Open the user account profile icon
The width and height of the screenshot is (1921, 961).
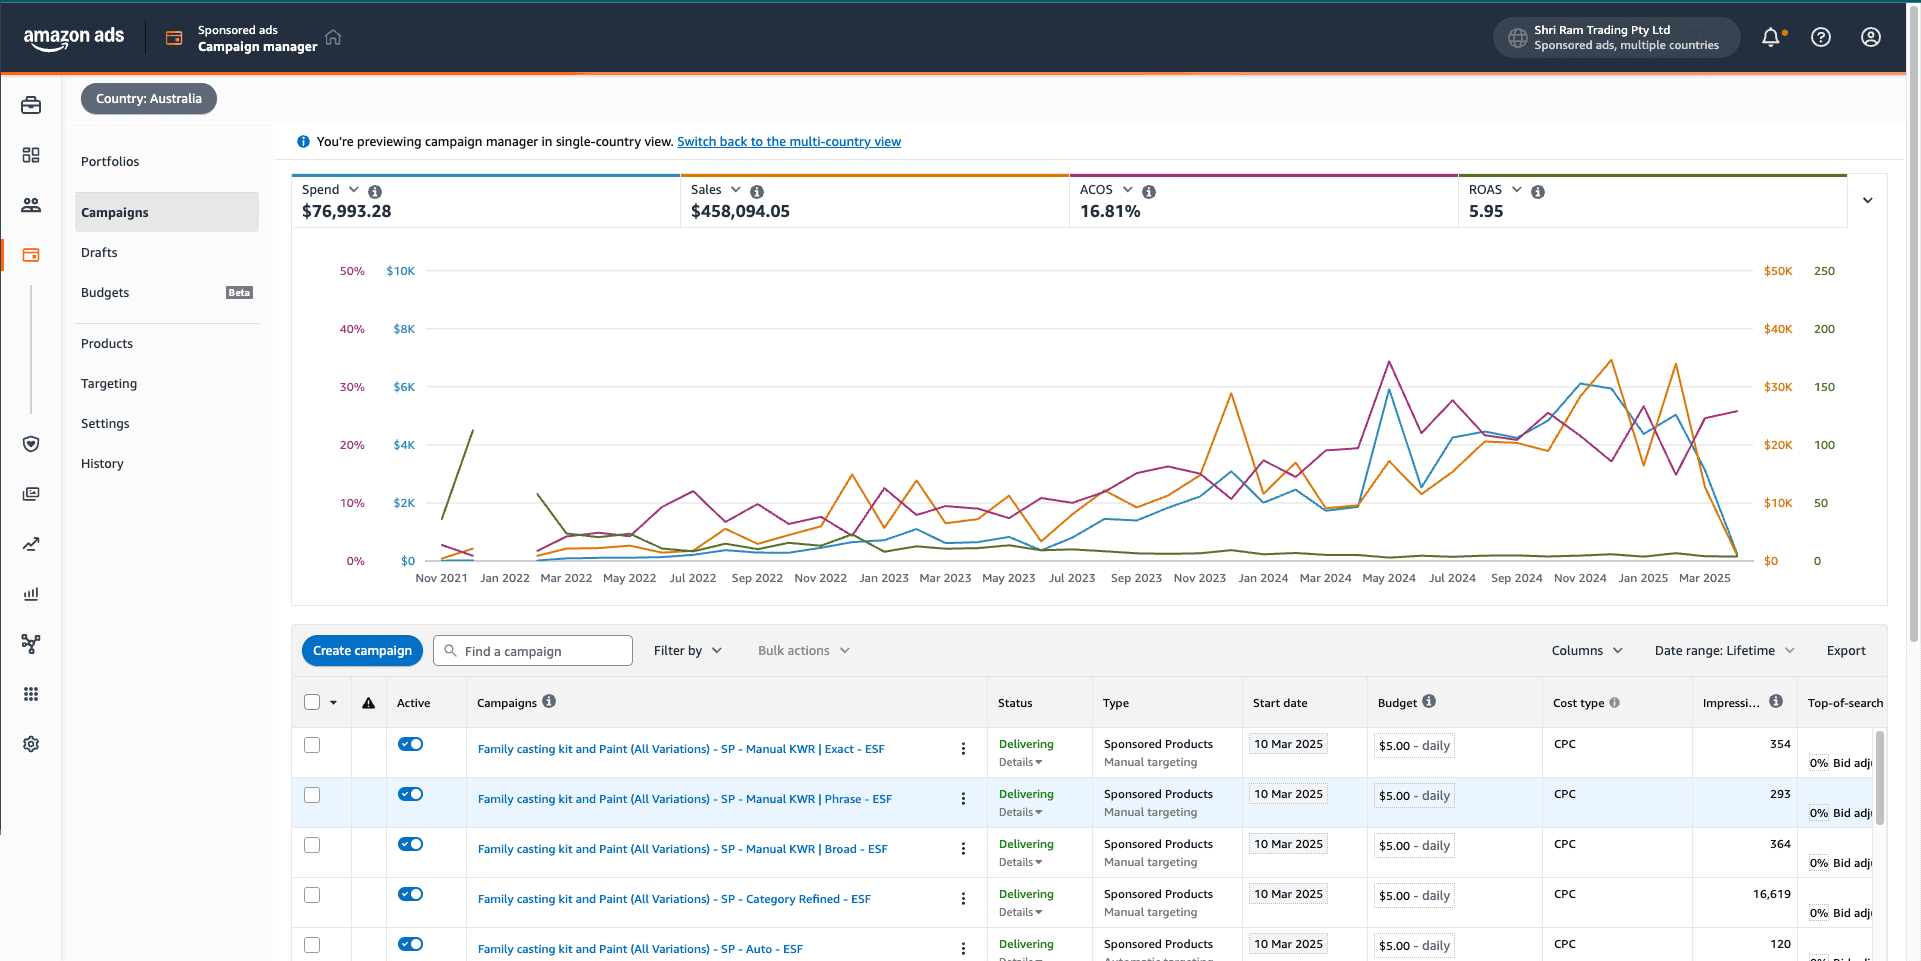coord(1871,37)
